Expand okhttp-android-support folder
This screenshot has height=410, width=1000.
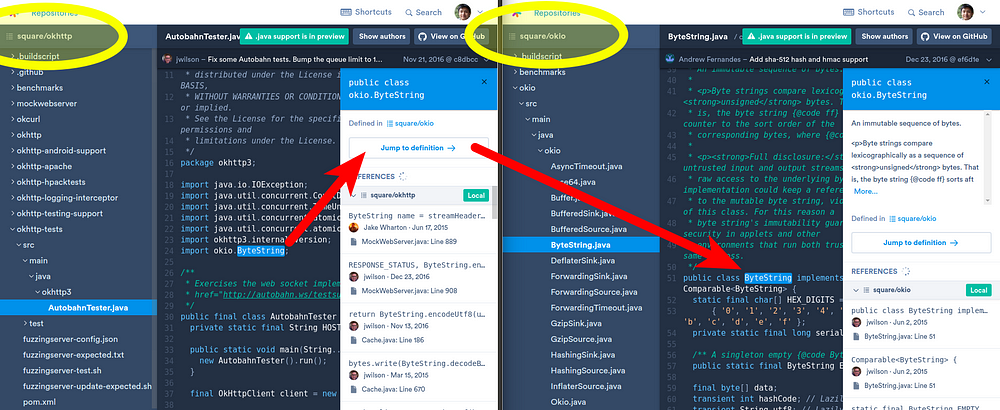pyautogui.click(x=13, y=150)
